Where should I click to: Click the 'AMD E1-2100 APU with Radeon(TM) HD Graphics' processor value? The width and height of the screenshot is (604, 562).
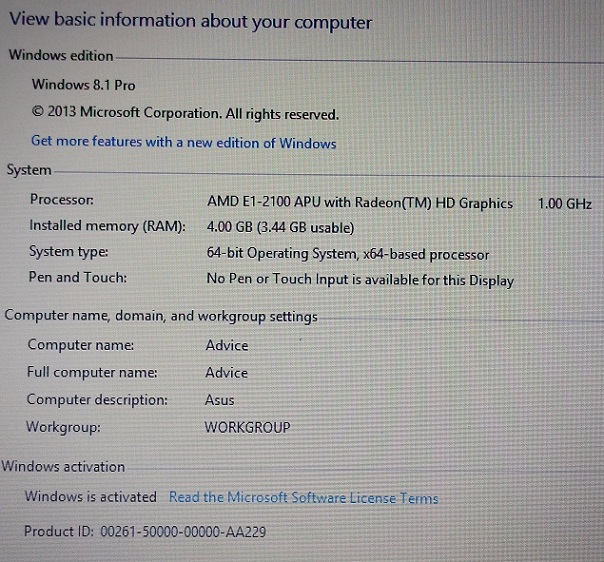click(x=360, y=203)
